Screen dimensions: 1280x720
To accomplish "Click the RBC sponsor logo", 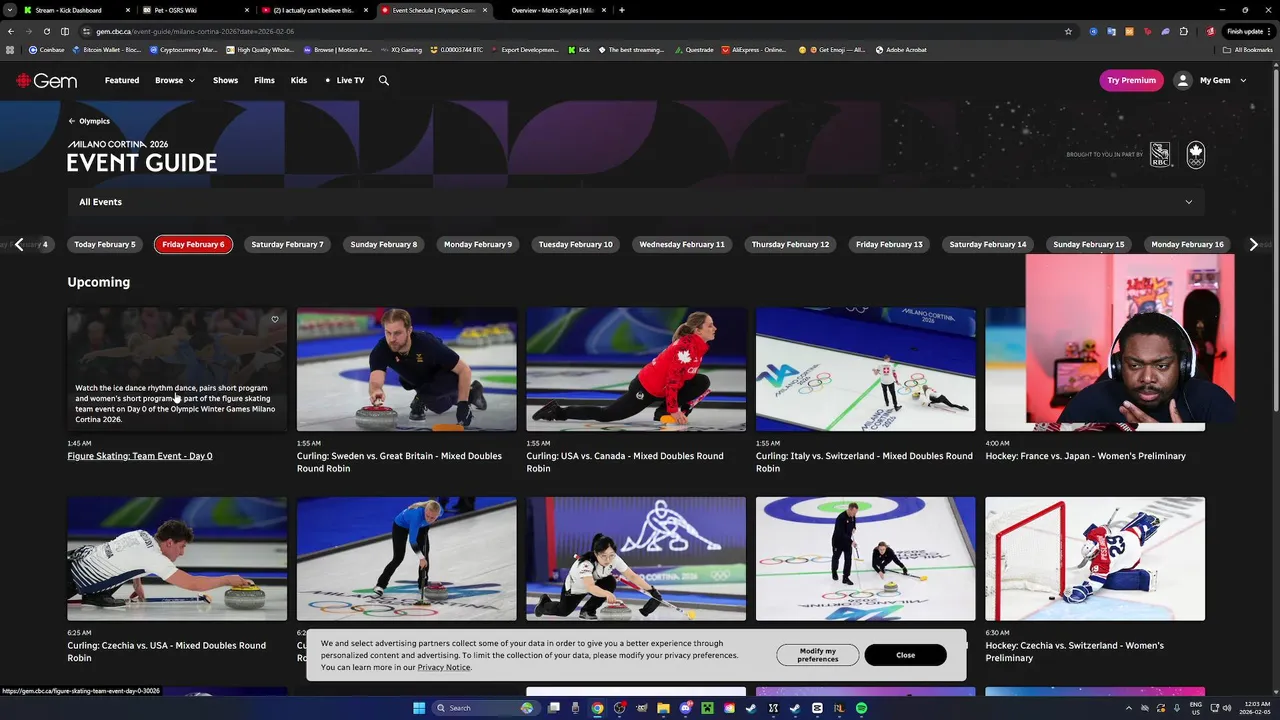I will pyautogui.click(x=1160, y=154).
